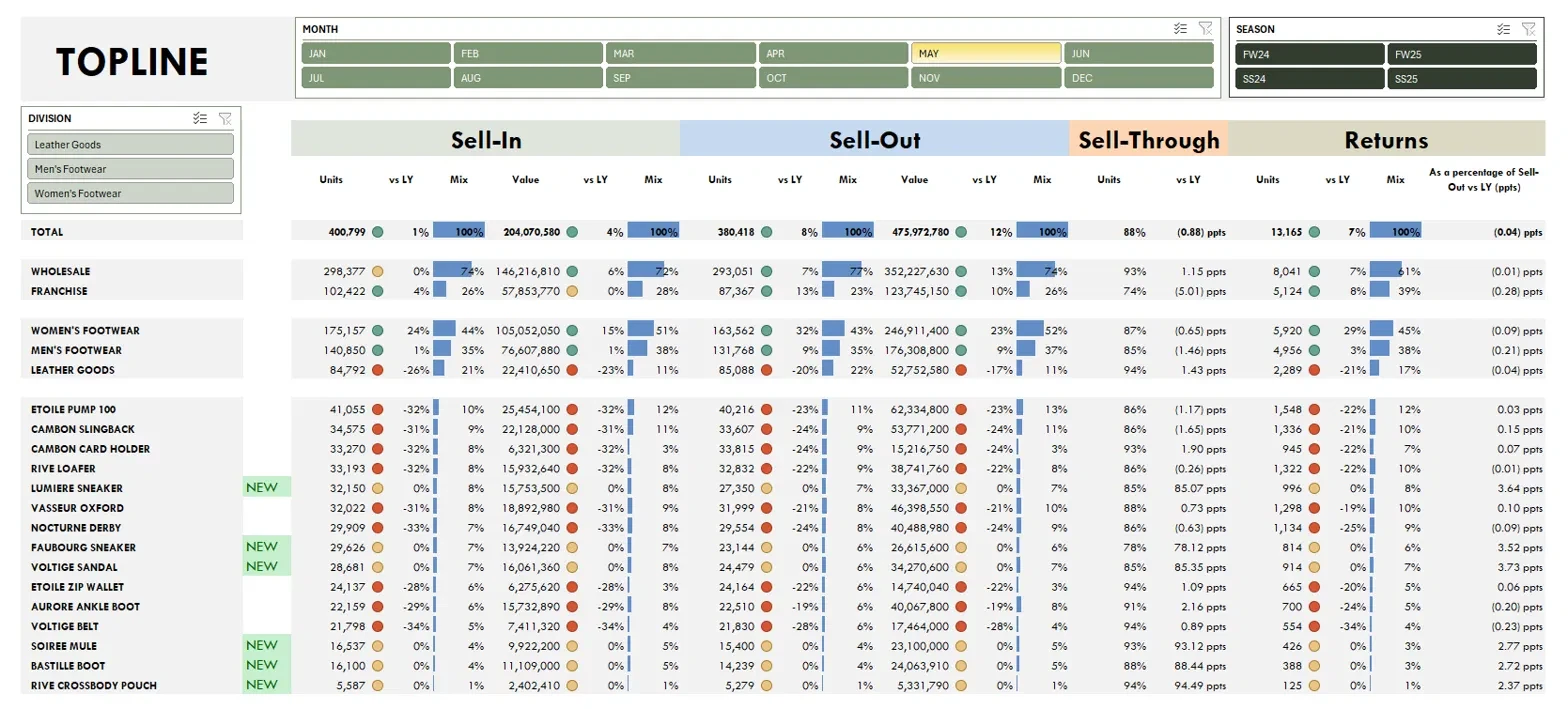
Task: Click NEW tag beside Lumiere Sneaker
Action: point(262,488)
